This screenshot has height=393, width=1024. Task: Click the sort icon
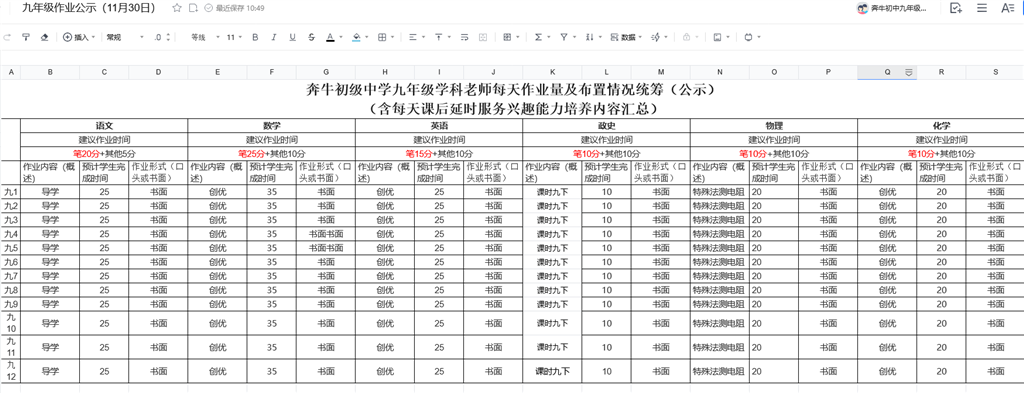pos(589,37)
